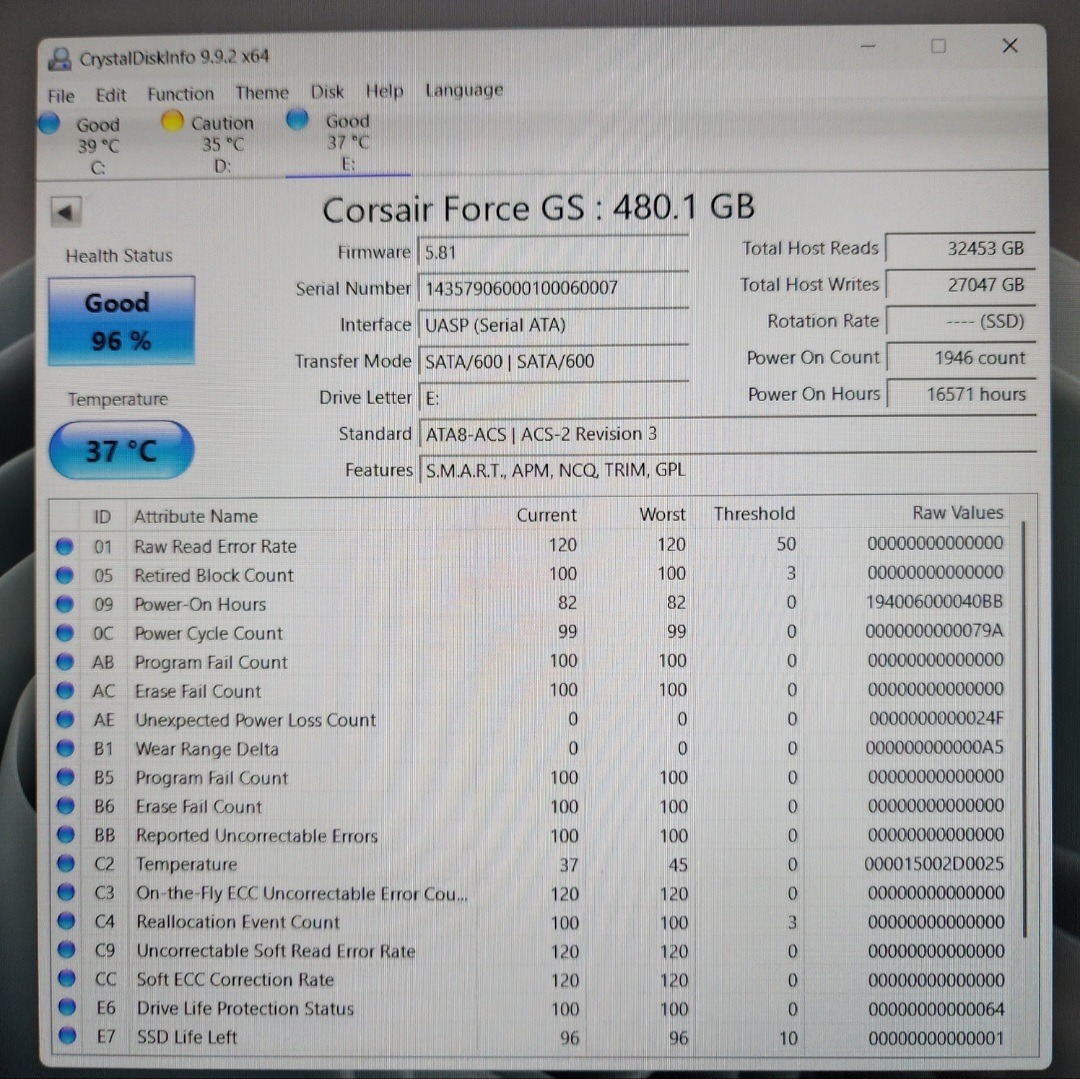The width and height of the screenshot is (1080, 1079).
Task: Open the Theme menu
Action: (262, 92)
